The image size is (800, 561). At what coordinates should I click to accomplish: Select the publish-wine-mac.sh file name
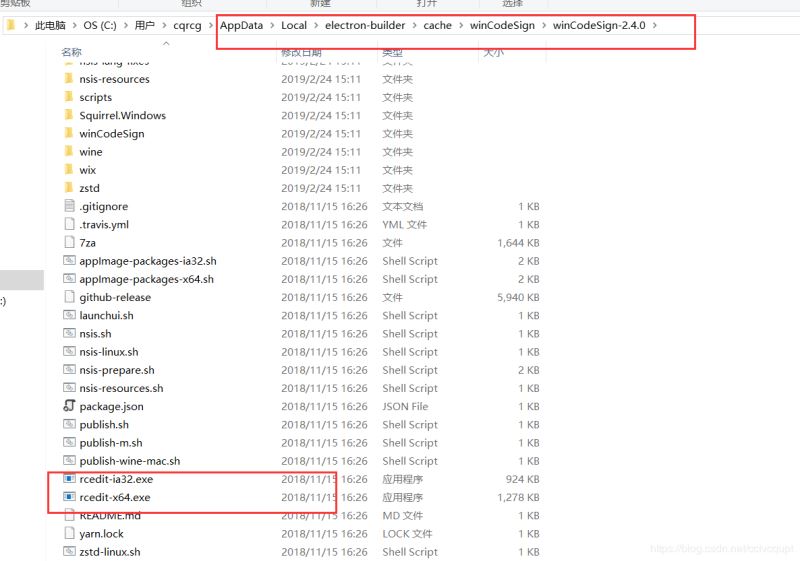point(130,461)
